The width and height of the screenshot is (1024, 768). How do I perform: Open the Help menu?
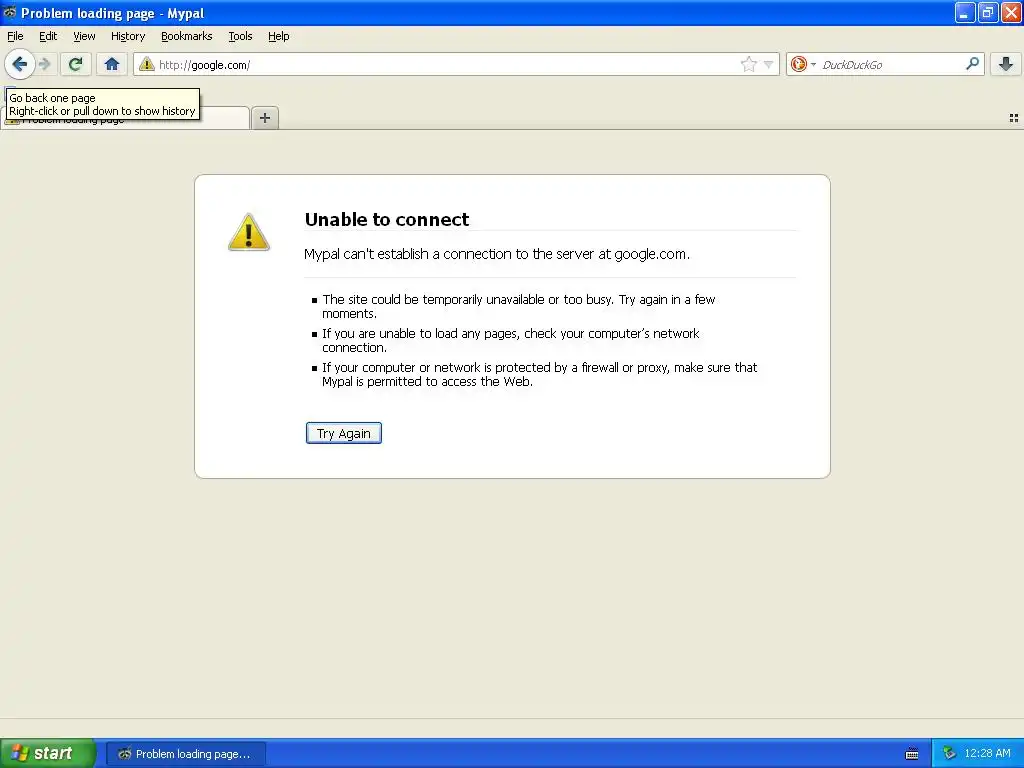click(278, 36)
